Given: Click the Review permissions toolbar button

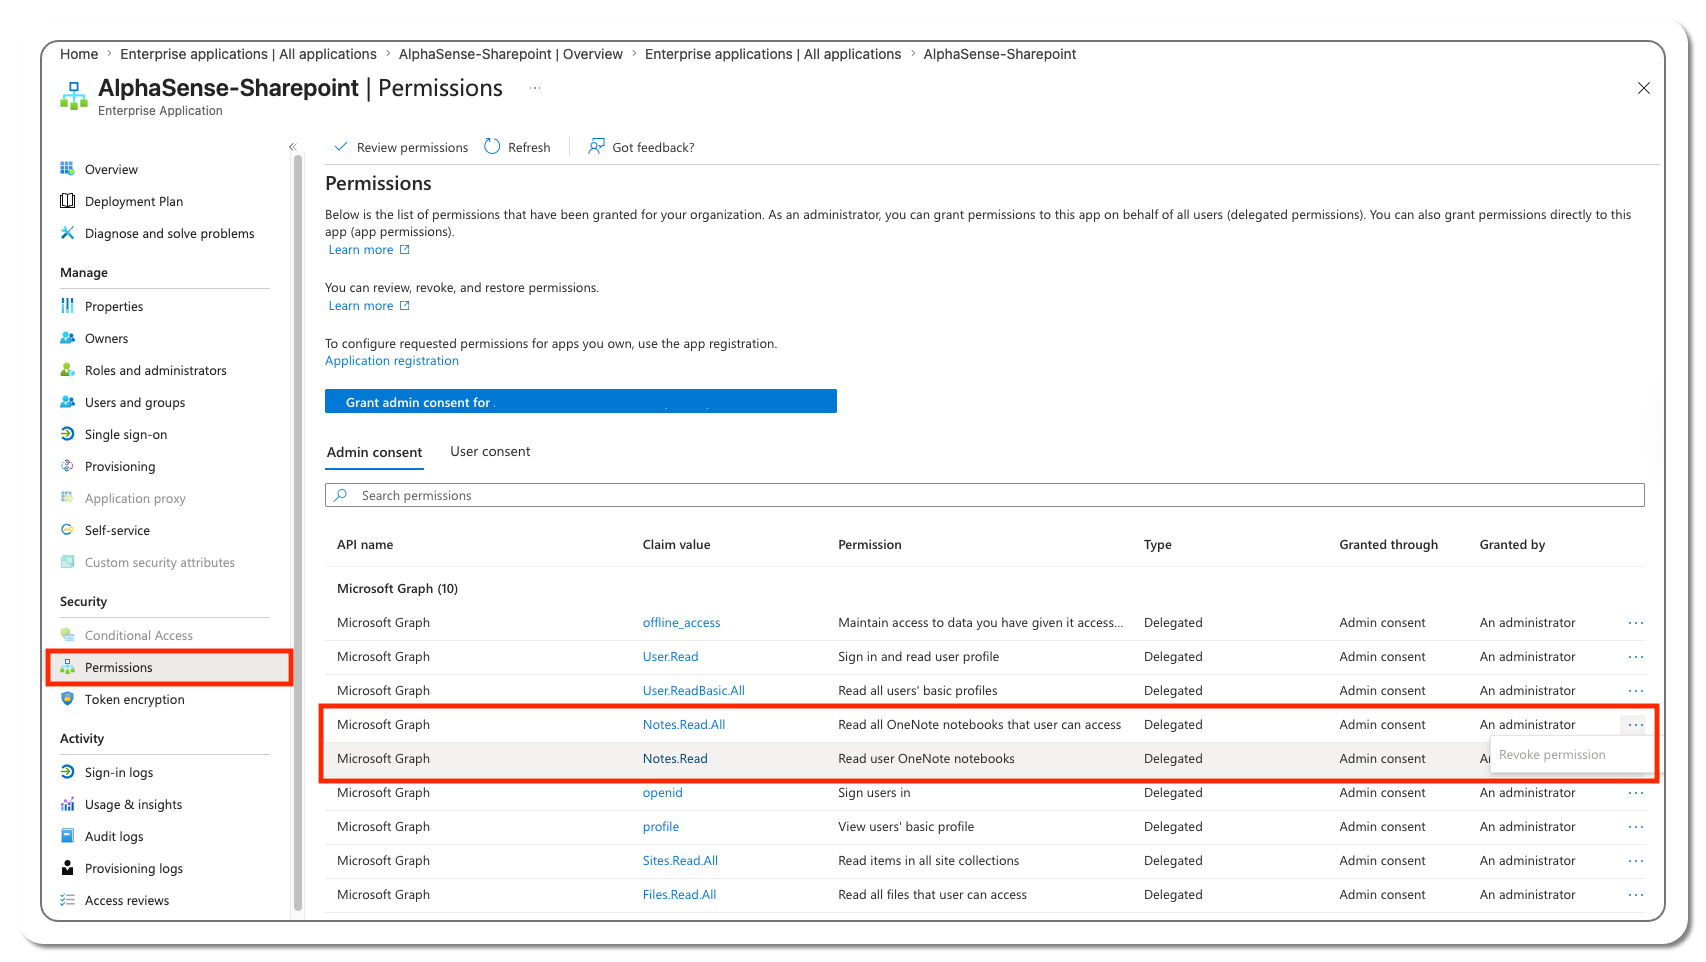Looking at the screenshot, I should pos(401,147).
